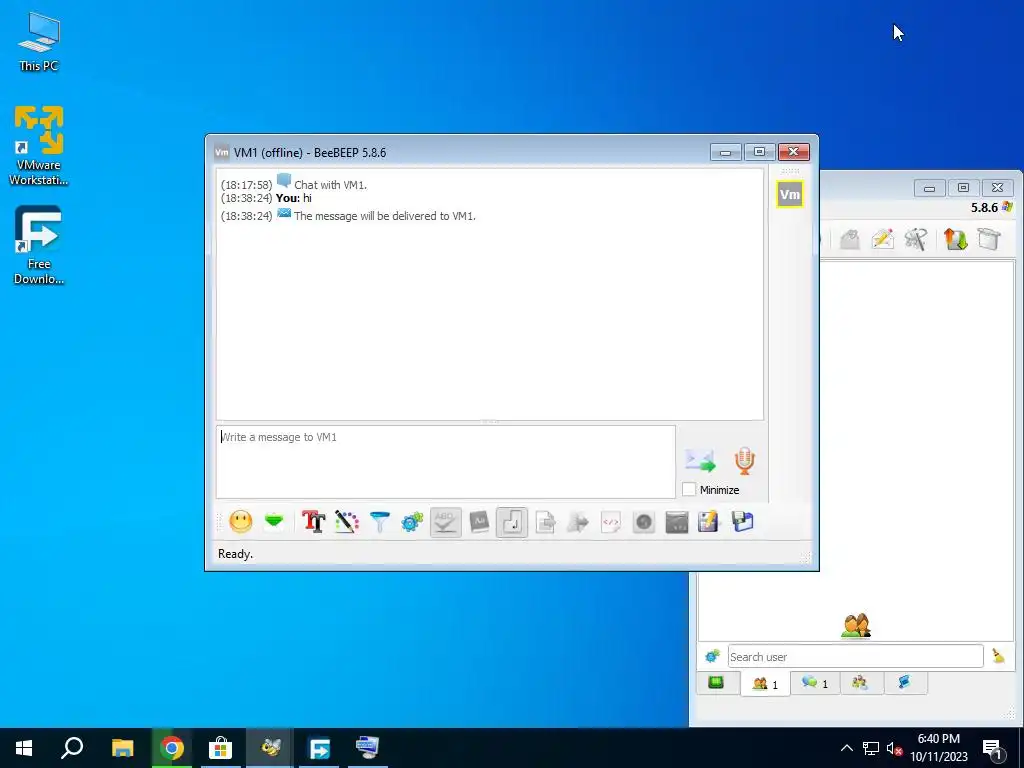Open the notification center icon
Image resolution: width=1024 pixels, height=768 pixels.
[993, 750]
